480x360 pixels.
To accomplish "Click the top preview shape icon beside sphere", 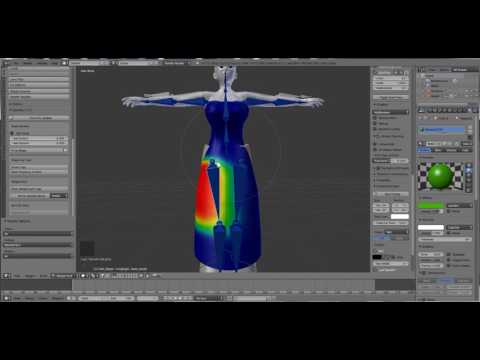I will point(469,166).
